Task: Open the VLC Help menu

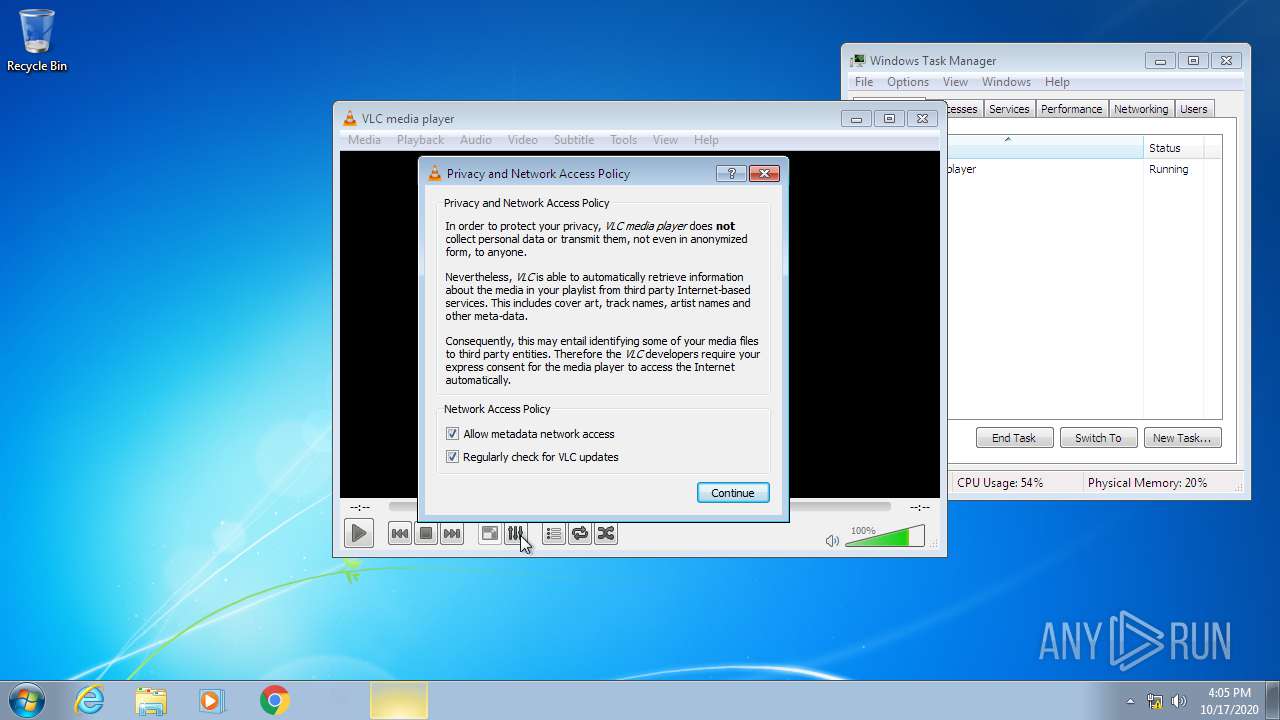Action: pos(706,140)
